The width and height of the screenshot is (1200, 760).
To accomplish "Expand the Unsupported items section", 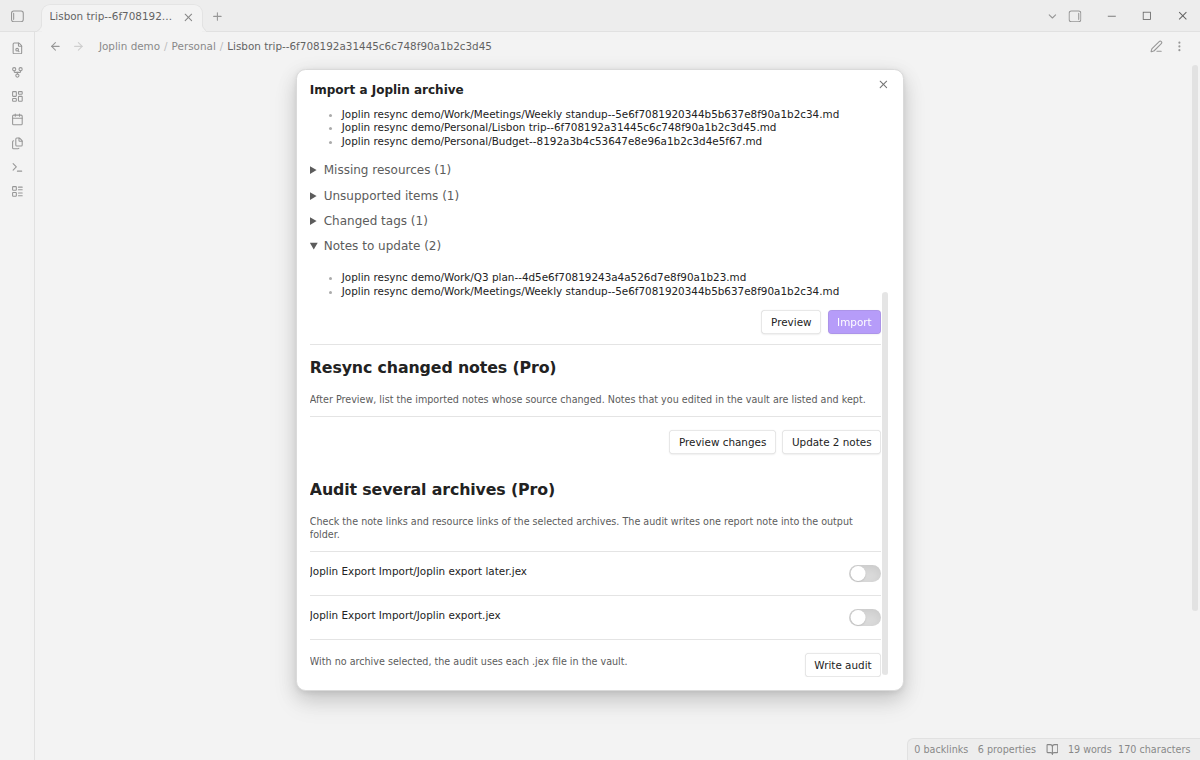I will [384, 196].
